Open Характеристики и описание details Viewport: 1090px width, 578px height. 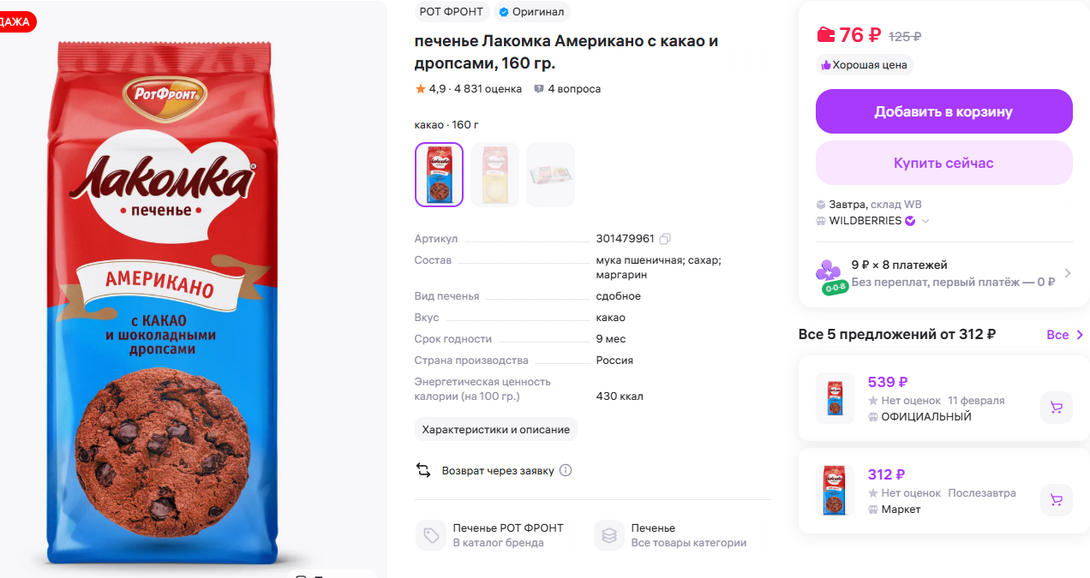(x=496, y=429)
